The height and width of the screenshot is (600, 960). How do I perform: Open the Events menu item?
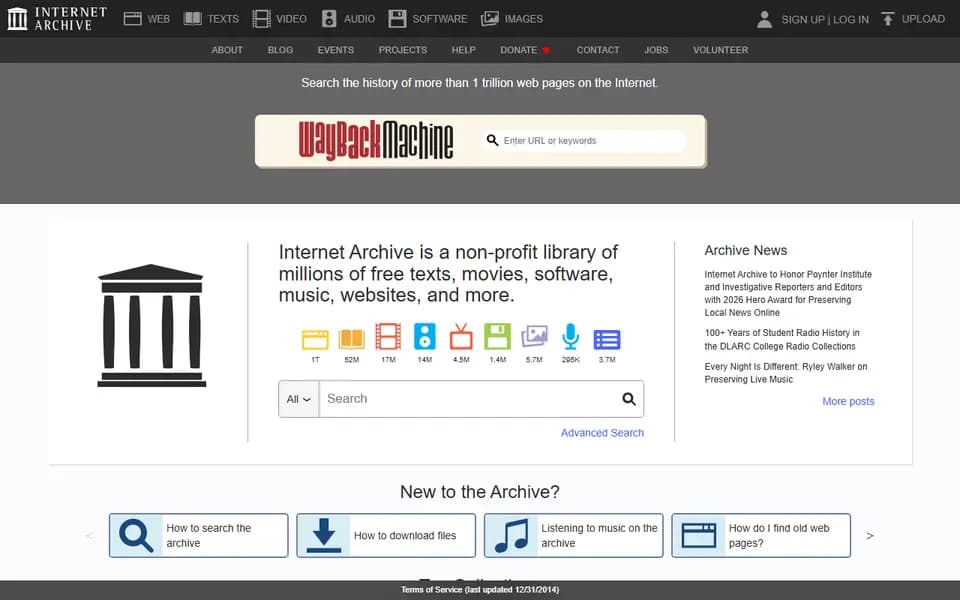click(336, 50)
